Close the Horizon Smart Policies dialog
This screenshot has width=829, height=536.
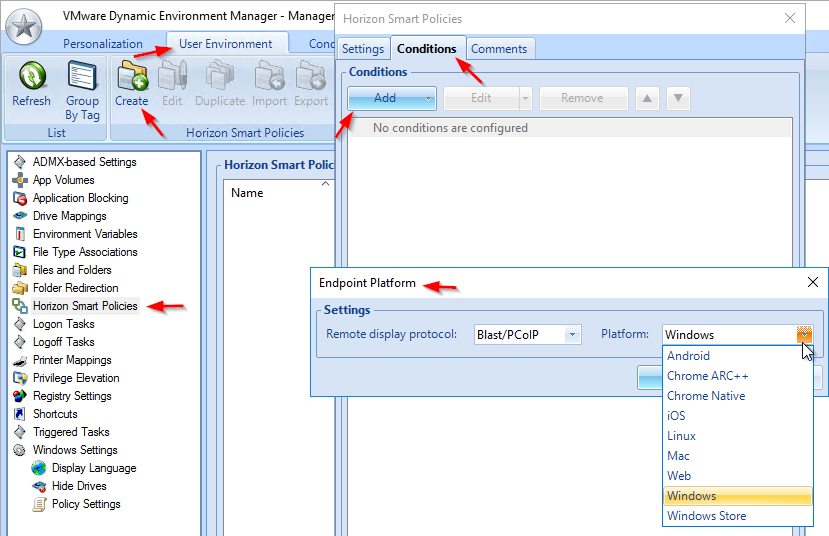tap(790, 19)
